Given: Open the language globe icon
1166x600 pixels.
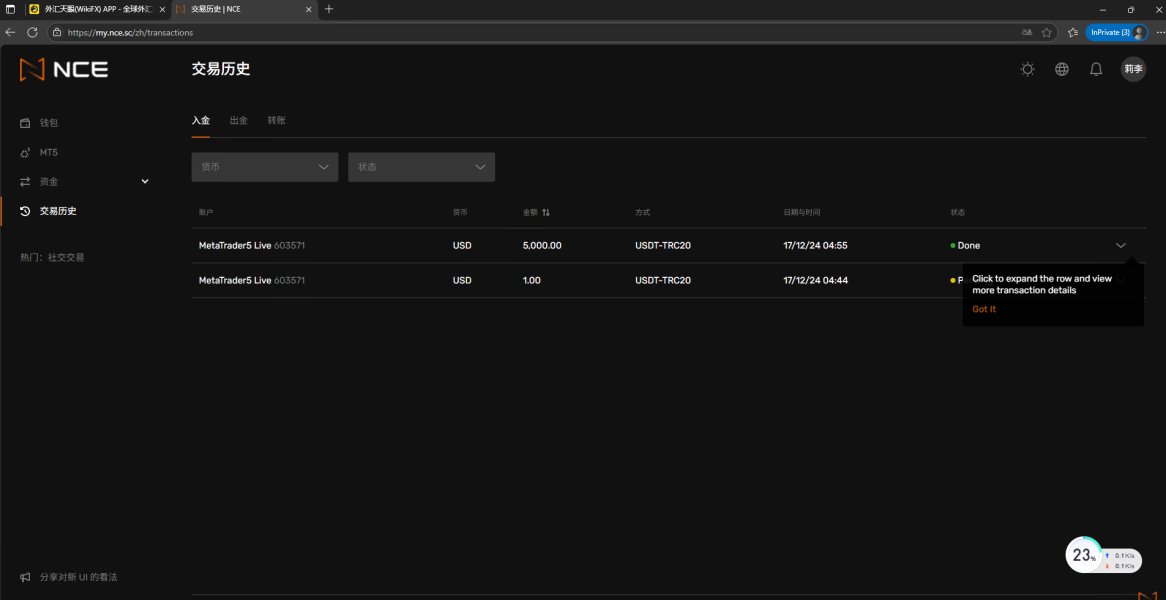Looking at the screenshot, I should 1062,69.
